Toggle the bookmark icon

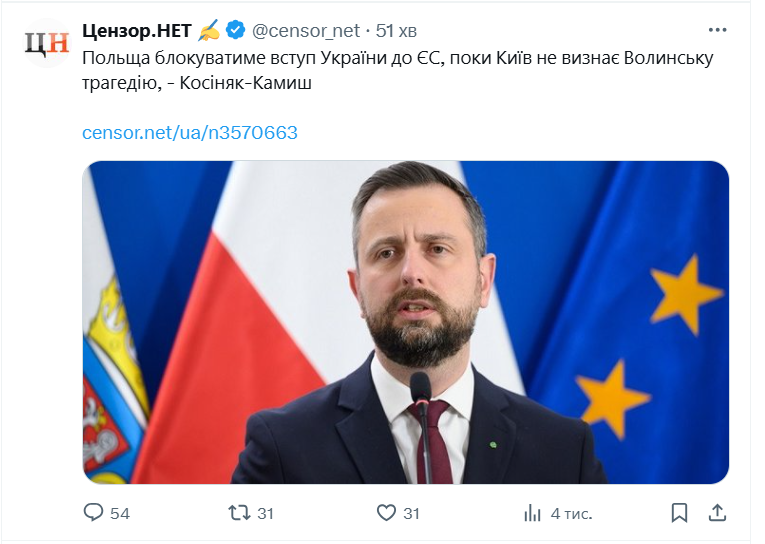[x=679, y=513]
